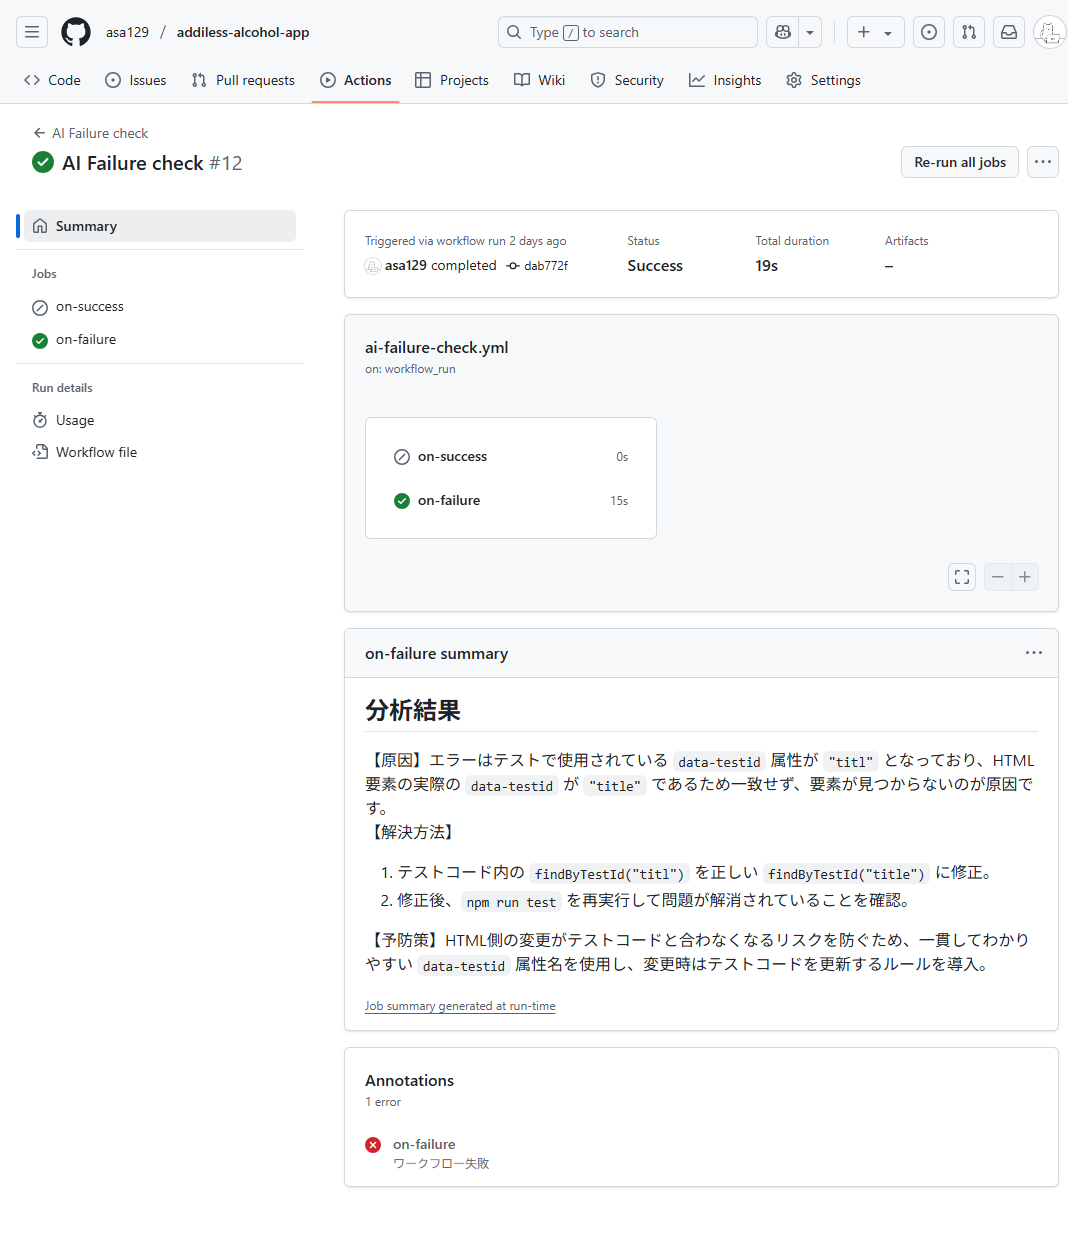Open the on-failure summary three-dot menu
Image resolution: width=1068 pixels, height=1251 pixels.
click(1034, 653)
